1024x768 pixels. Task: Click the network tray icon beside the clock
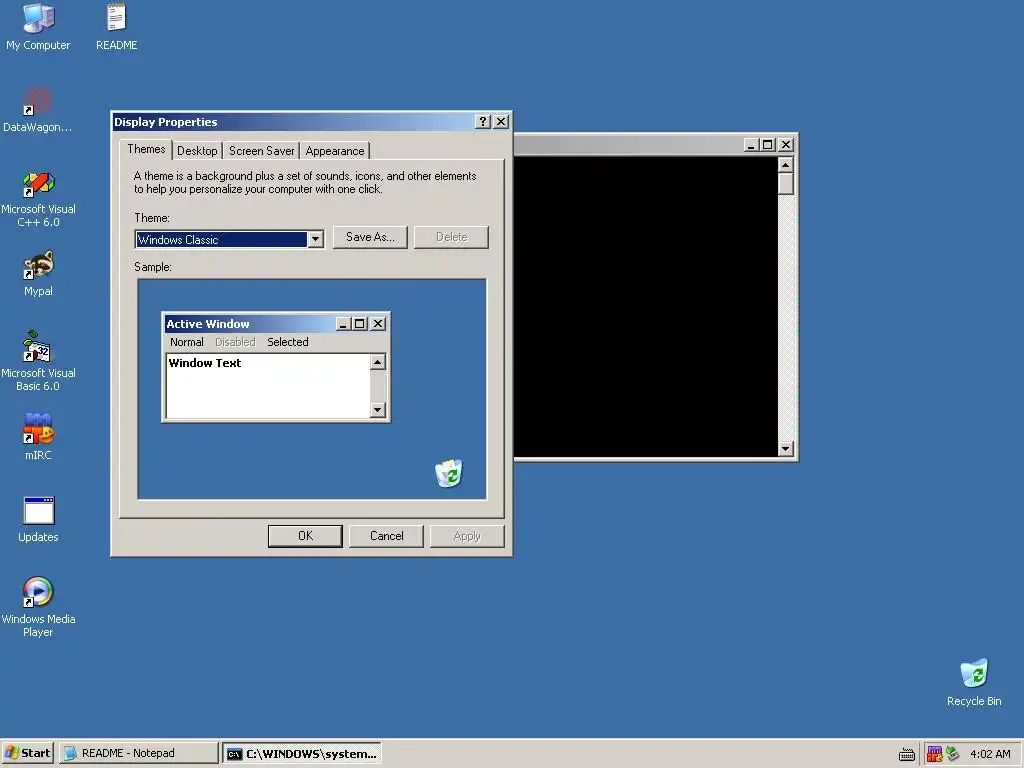[953, 754]
